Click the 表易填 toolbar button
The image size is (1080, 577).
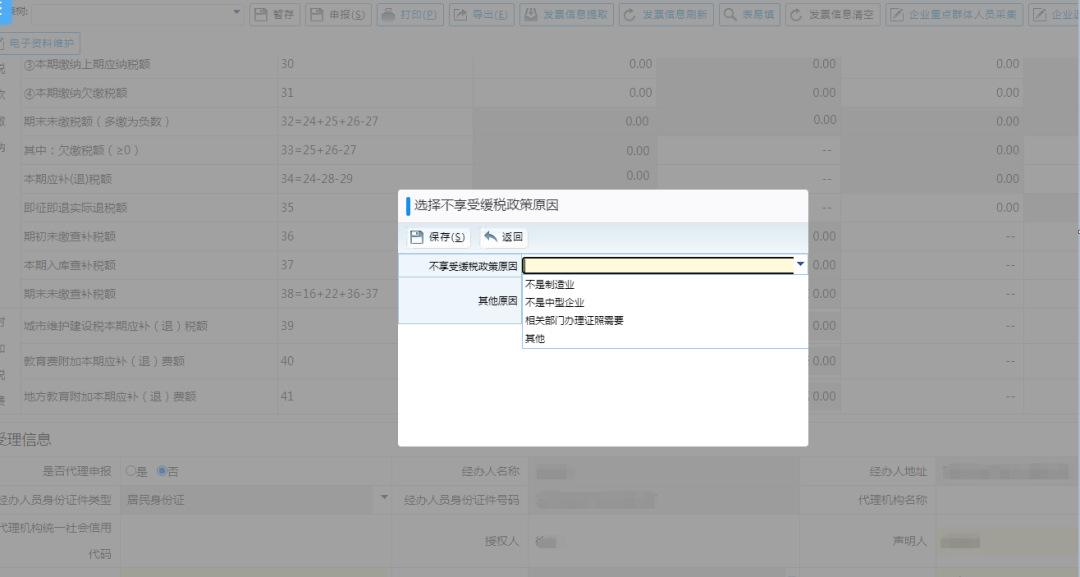point(749,14)
